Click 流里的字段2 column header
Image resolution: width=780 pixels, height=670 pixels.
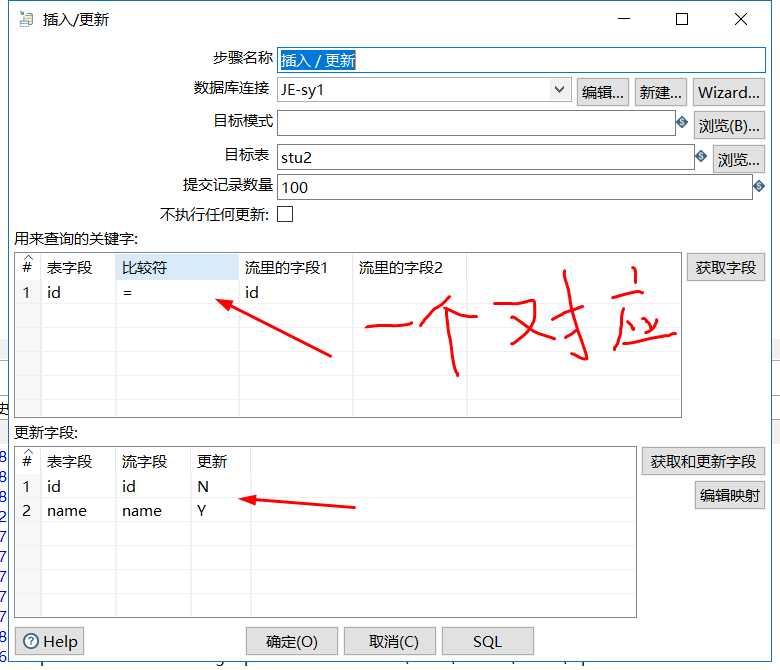click(409, 268)
